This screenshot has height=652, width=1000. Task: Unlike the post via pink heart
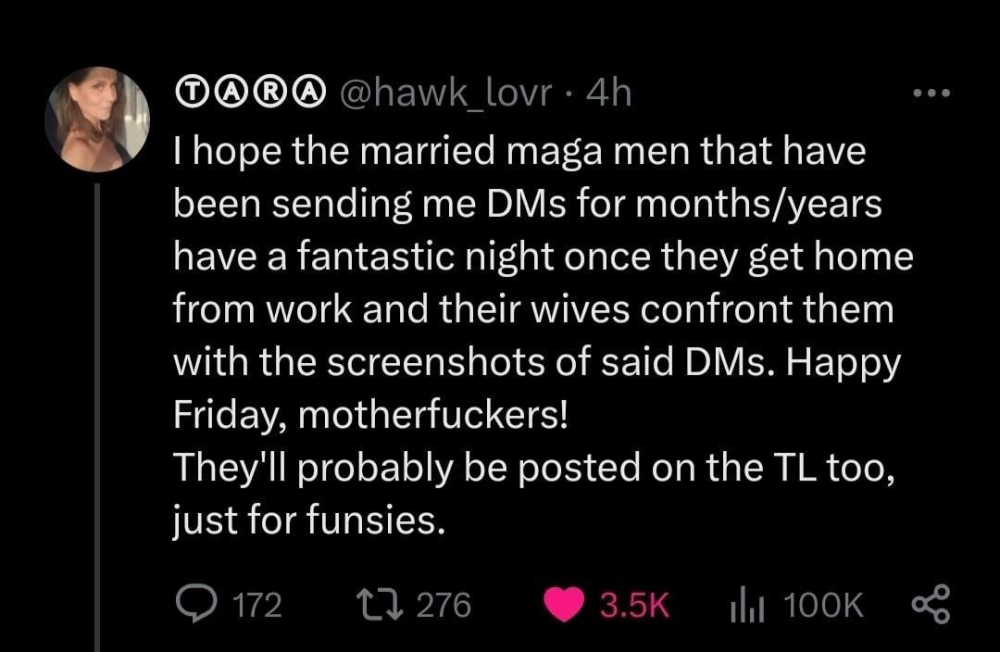pyautogui.click(x=565, y=603)
